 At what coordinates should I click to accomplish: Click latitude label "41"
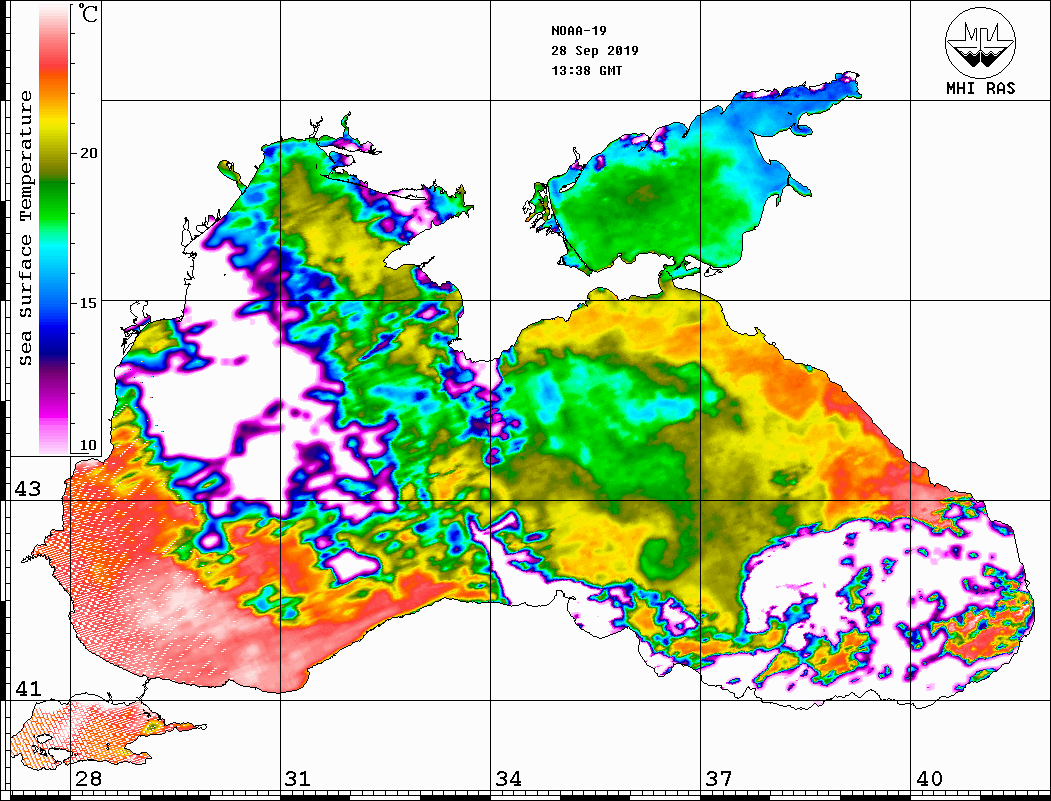[28, 688]
